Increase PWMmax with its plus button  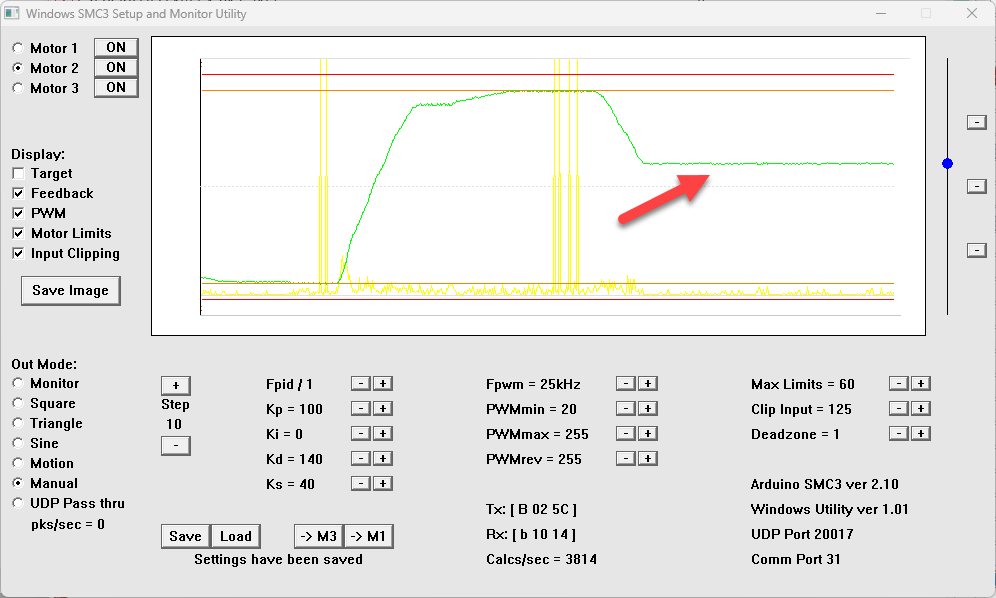[647, 434]
